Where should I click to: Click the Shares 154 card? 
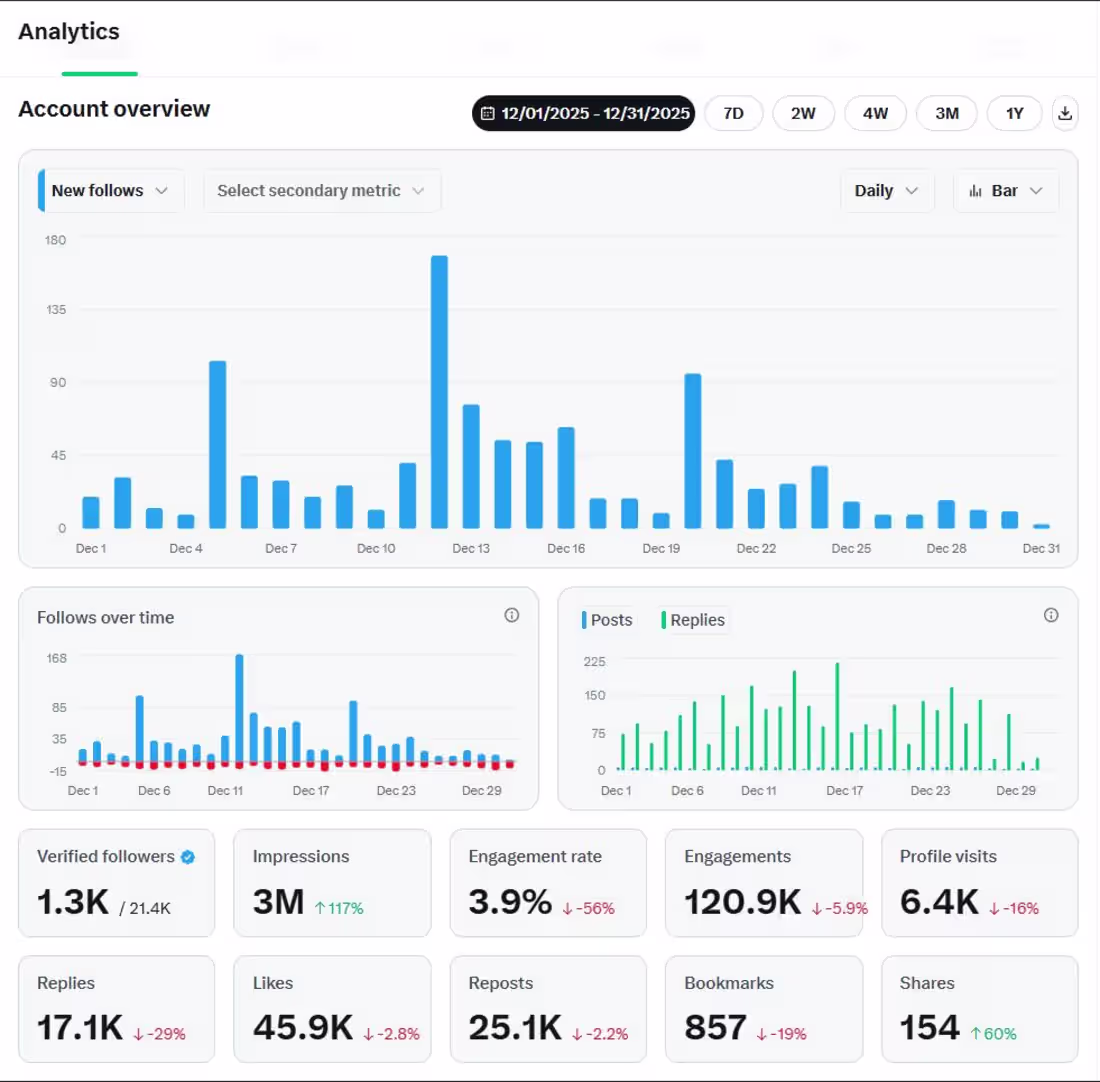[x=979, y=1009]
